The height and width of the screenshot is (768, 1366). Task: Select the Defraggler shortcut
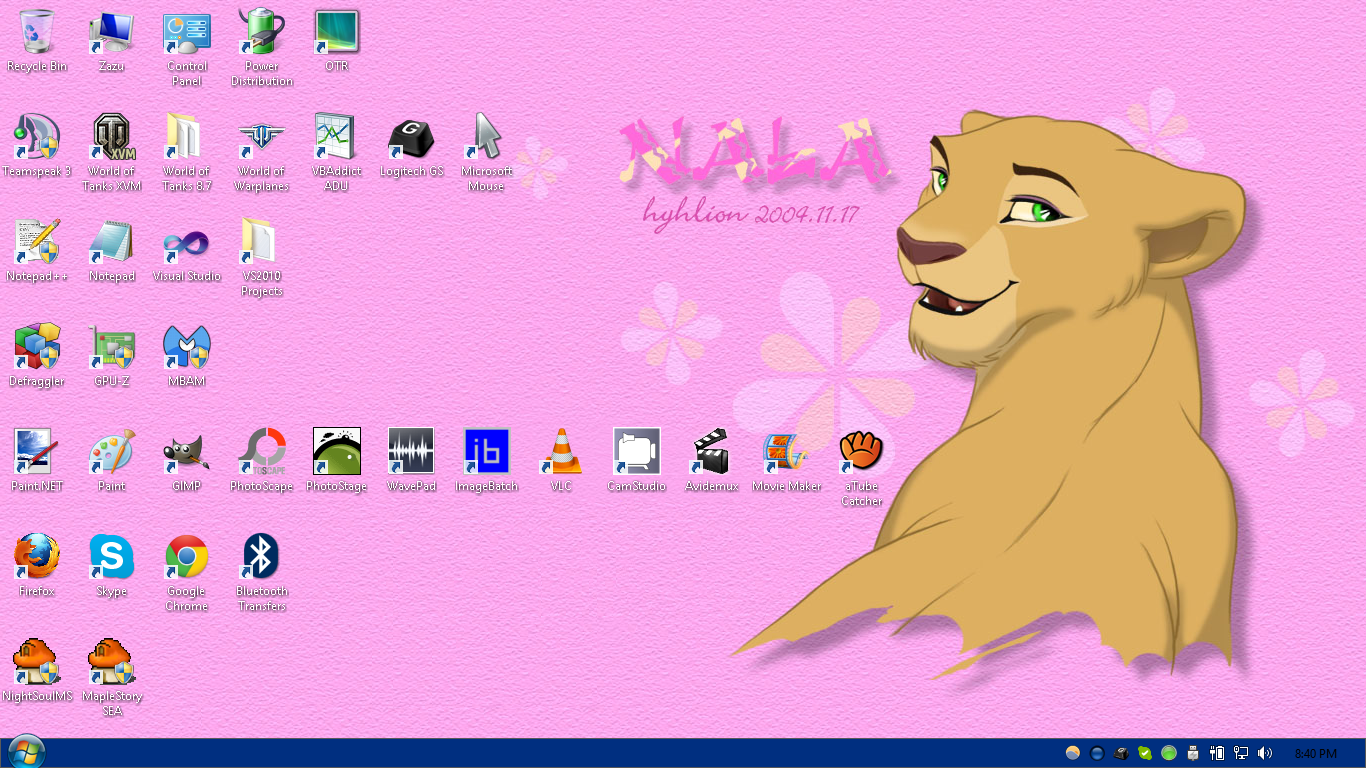(x=37, y=348)
